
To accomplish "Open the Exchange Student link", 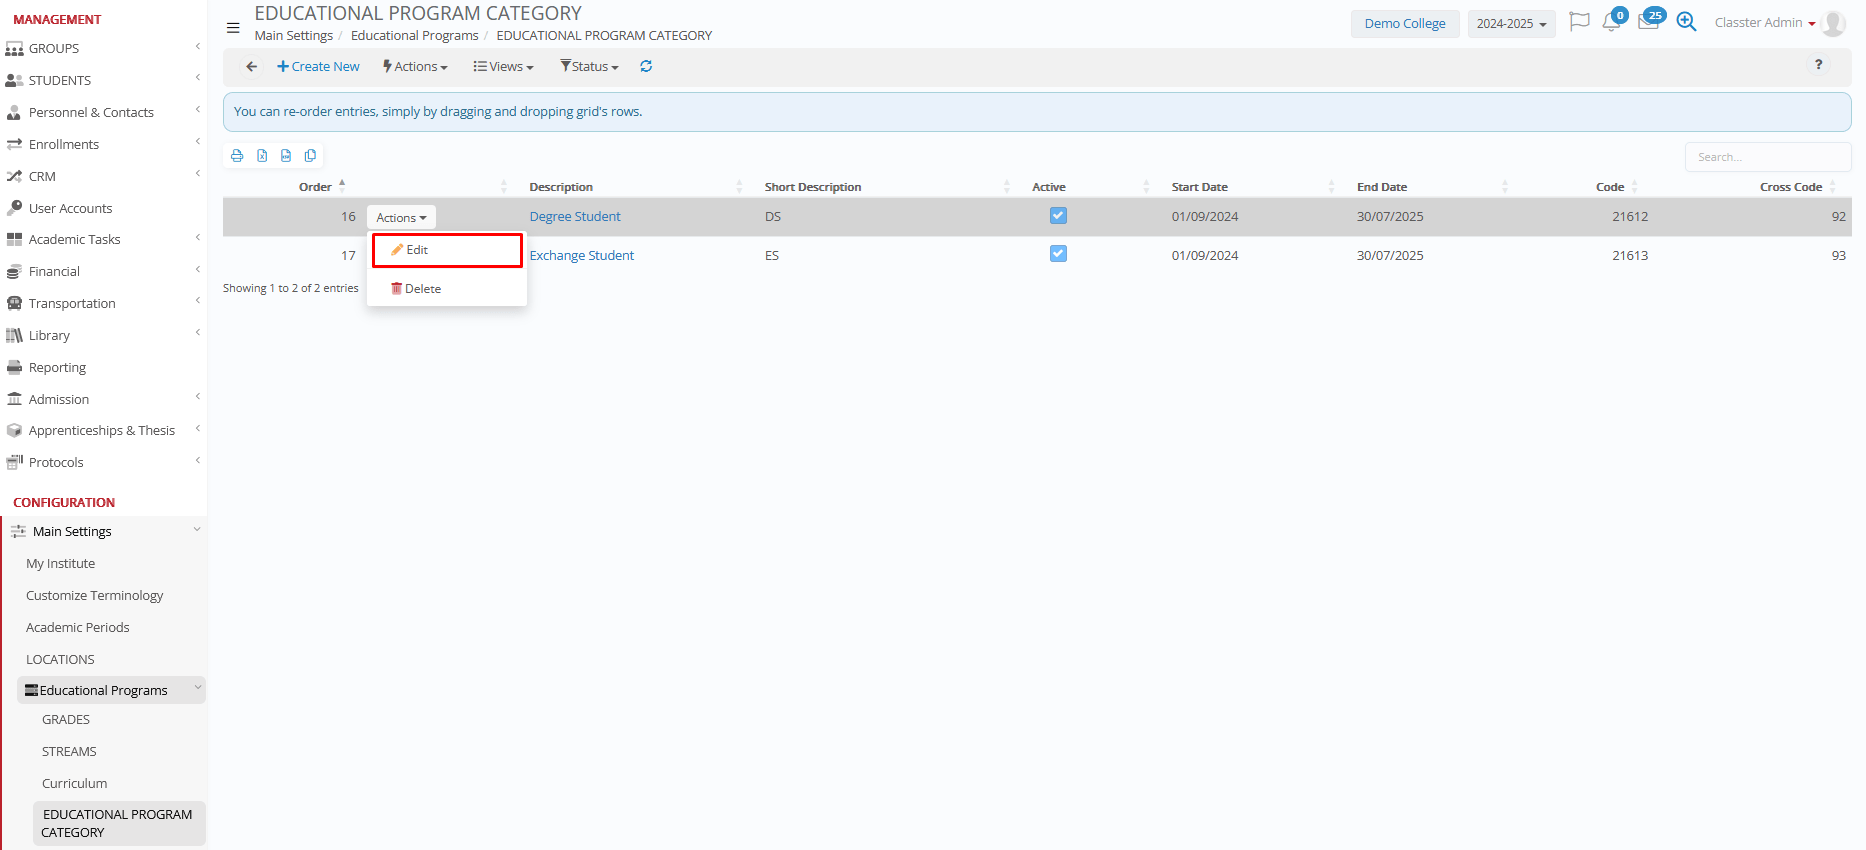I will coord(581,256).
